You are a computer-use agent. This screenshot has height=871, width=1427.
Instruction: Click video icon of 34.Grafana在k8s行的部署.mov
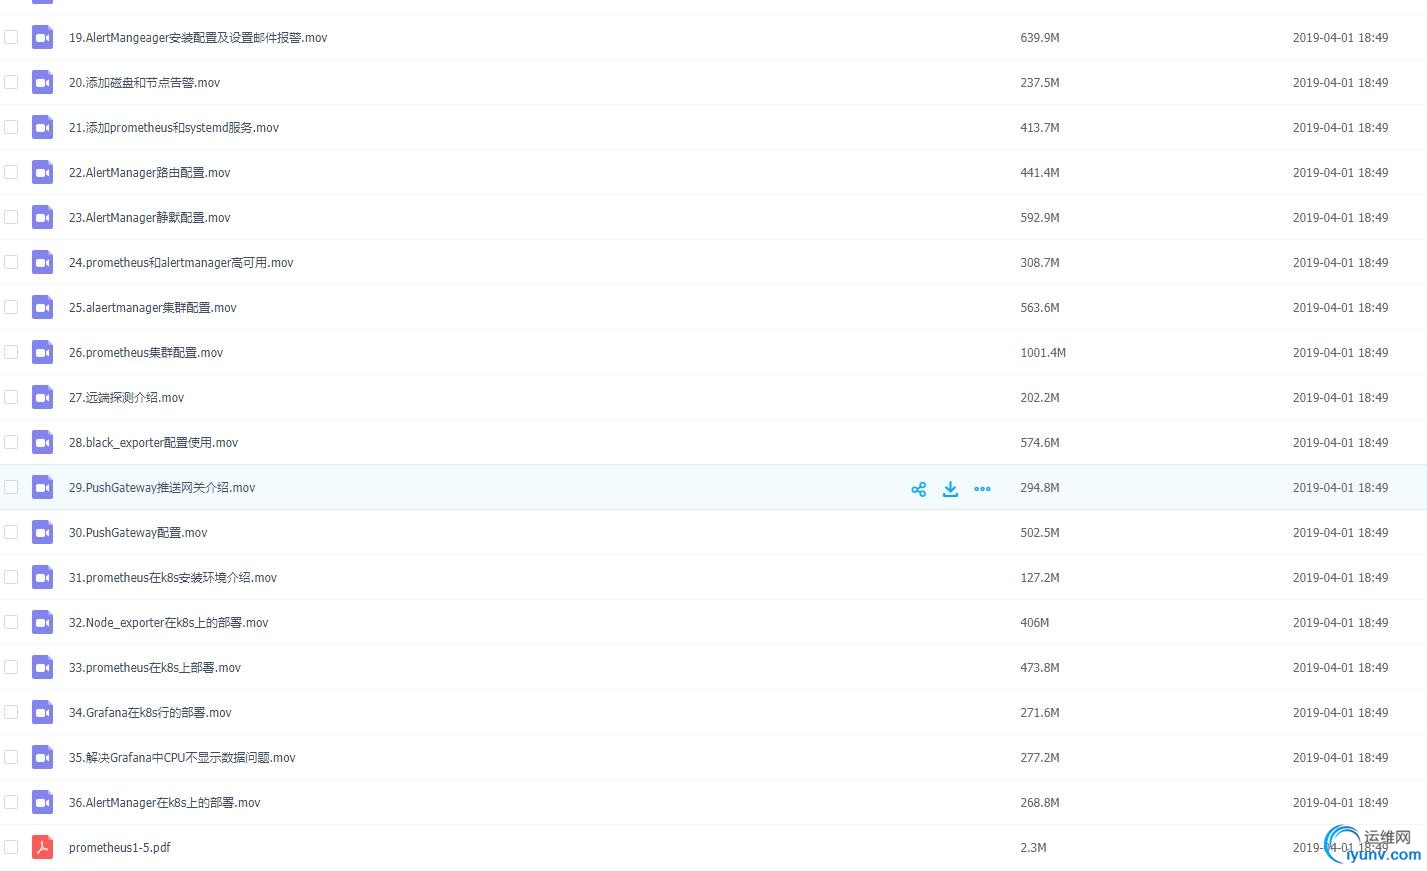click(42, 713)
